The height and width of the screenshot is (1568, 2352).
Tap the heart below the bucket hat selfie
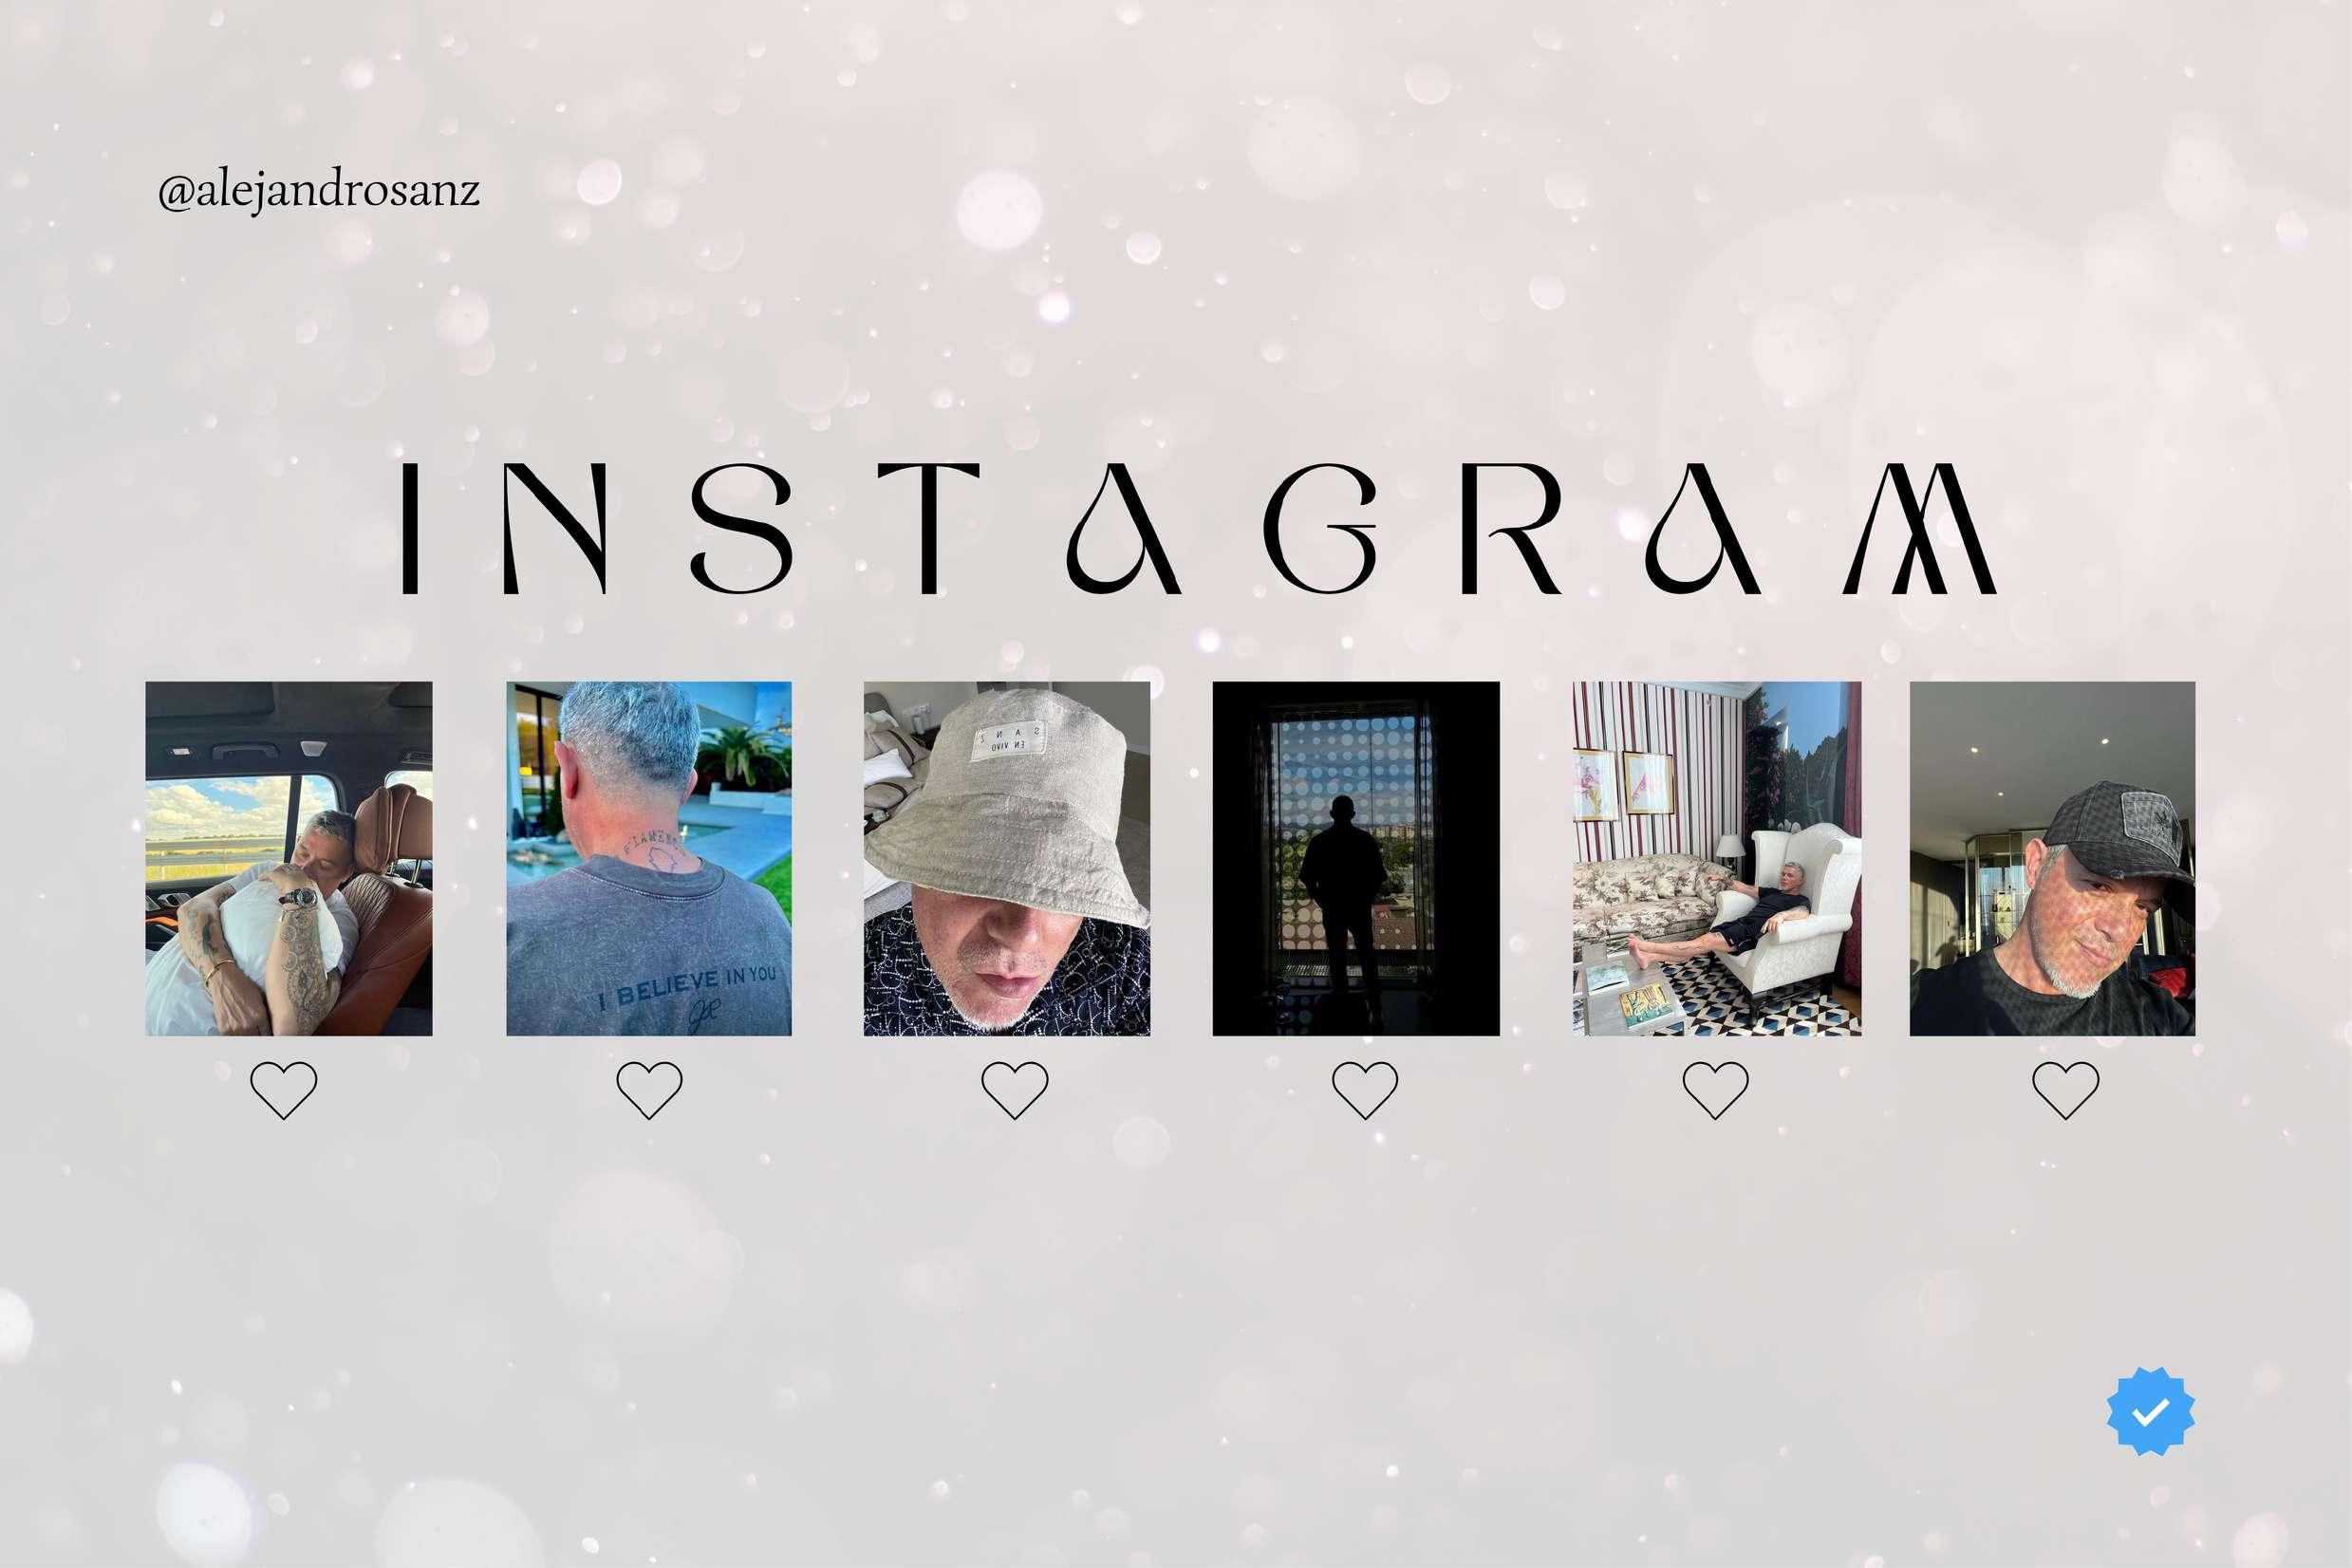click(1015, 1090)
